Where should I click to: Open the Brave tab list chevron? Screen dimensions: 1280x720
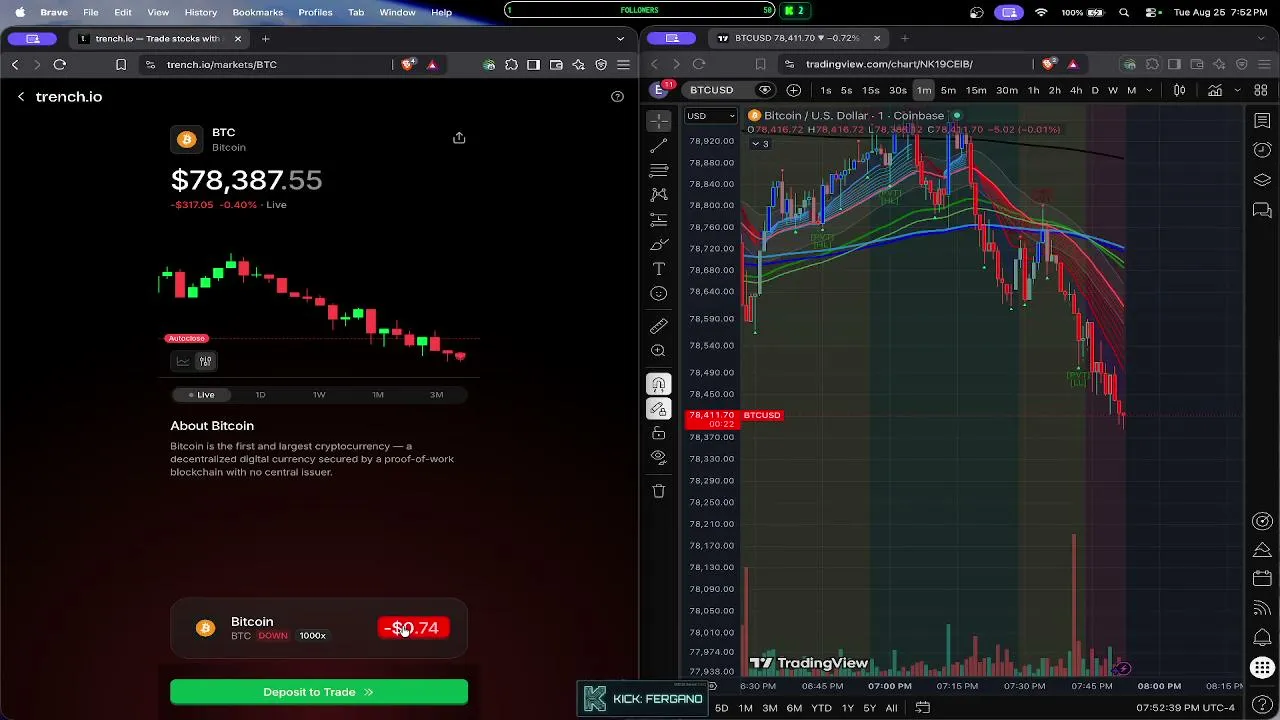[x=620, y=38]
